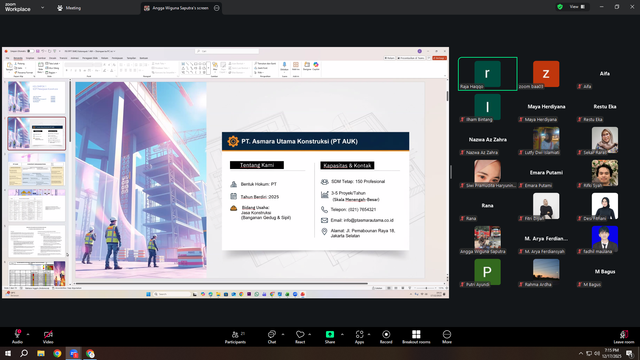Click the volume icon in system tray
This screenshot has height=360, width=640.
[597, 353]
